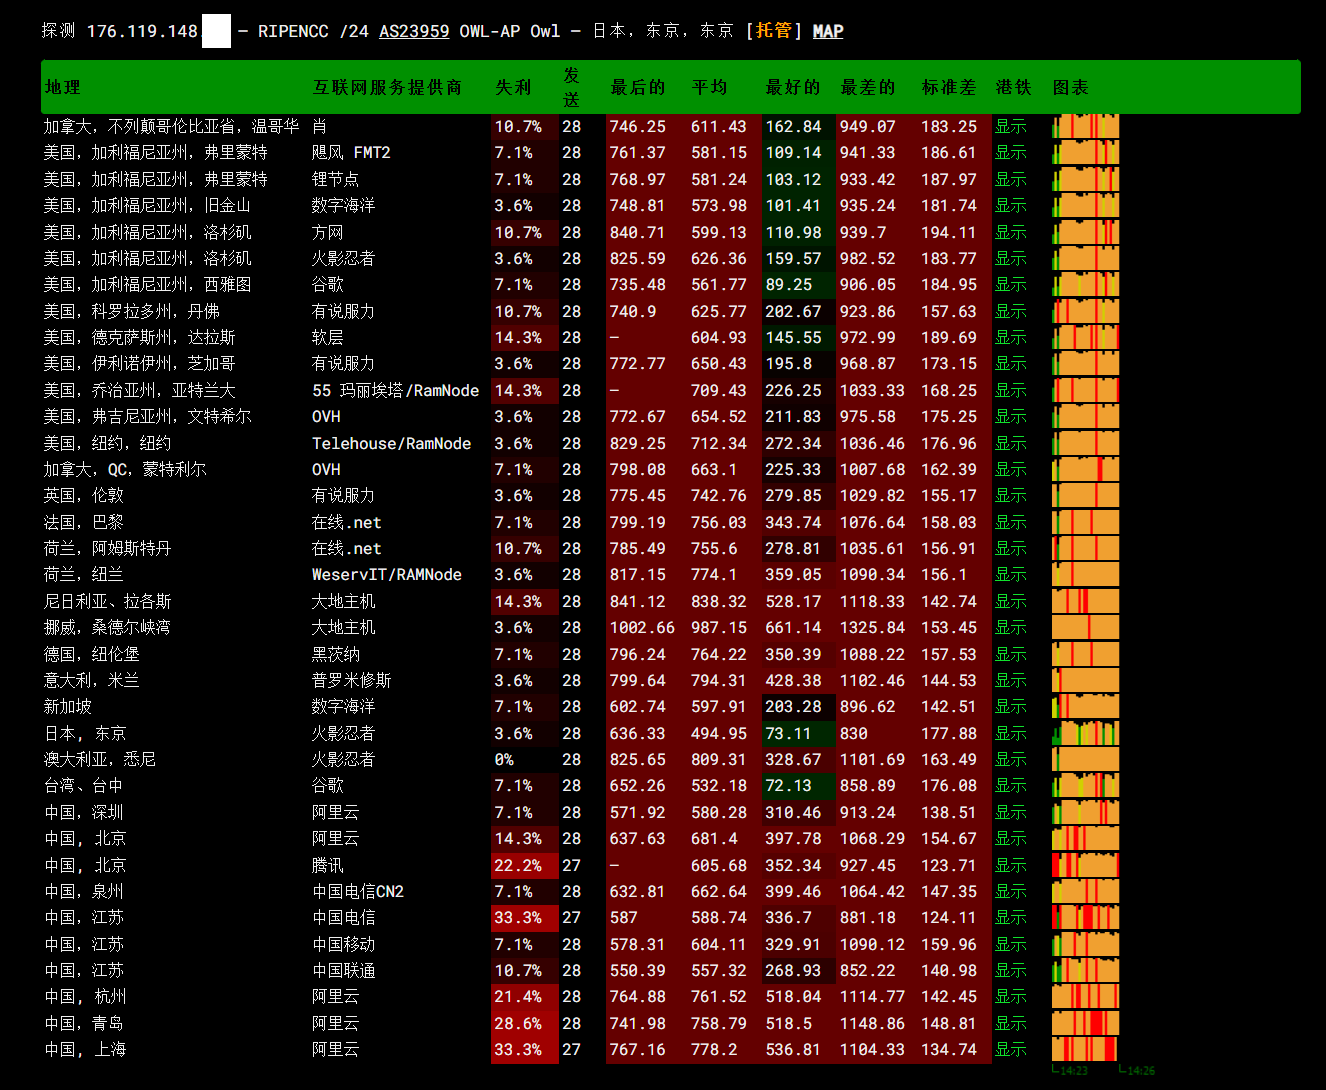1326x1090 pixels.
Task: Click the 地理 column header
Action: pyautogui.click(x=62, y=87)
